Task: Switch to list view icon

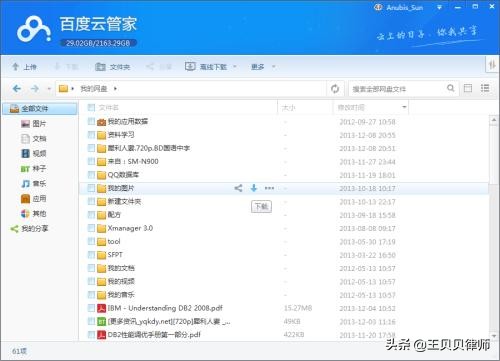Action: 485,88
